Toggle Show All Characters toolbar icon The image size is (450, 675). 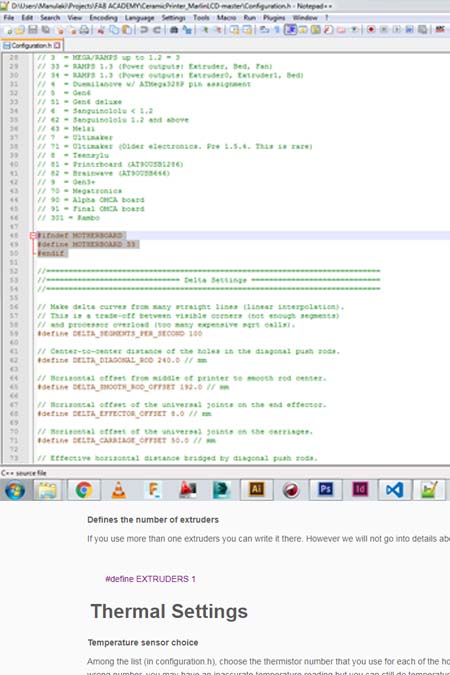[277, 30]
